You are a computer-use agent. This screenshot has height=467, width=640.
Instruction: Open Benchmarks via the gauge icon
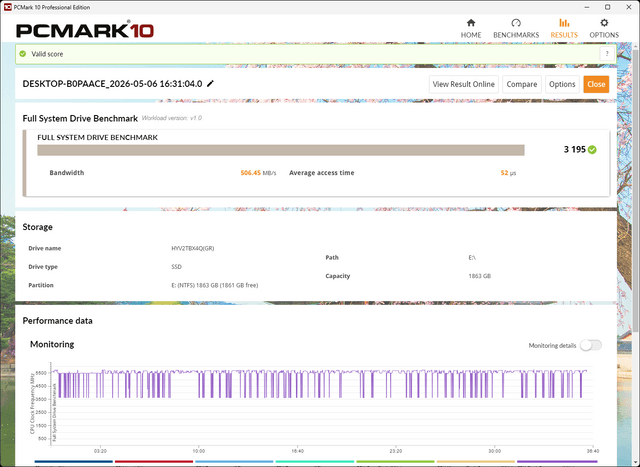[516, 23]
